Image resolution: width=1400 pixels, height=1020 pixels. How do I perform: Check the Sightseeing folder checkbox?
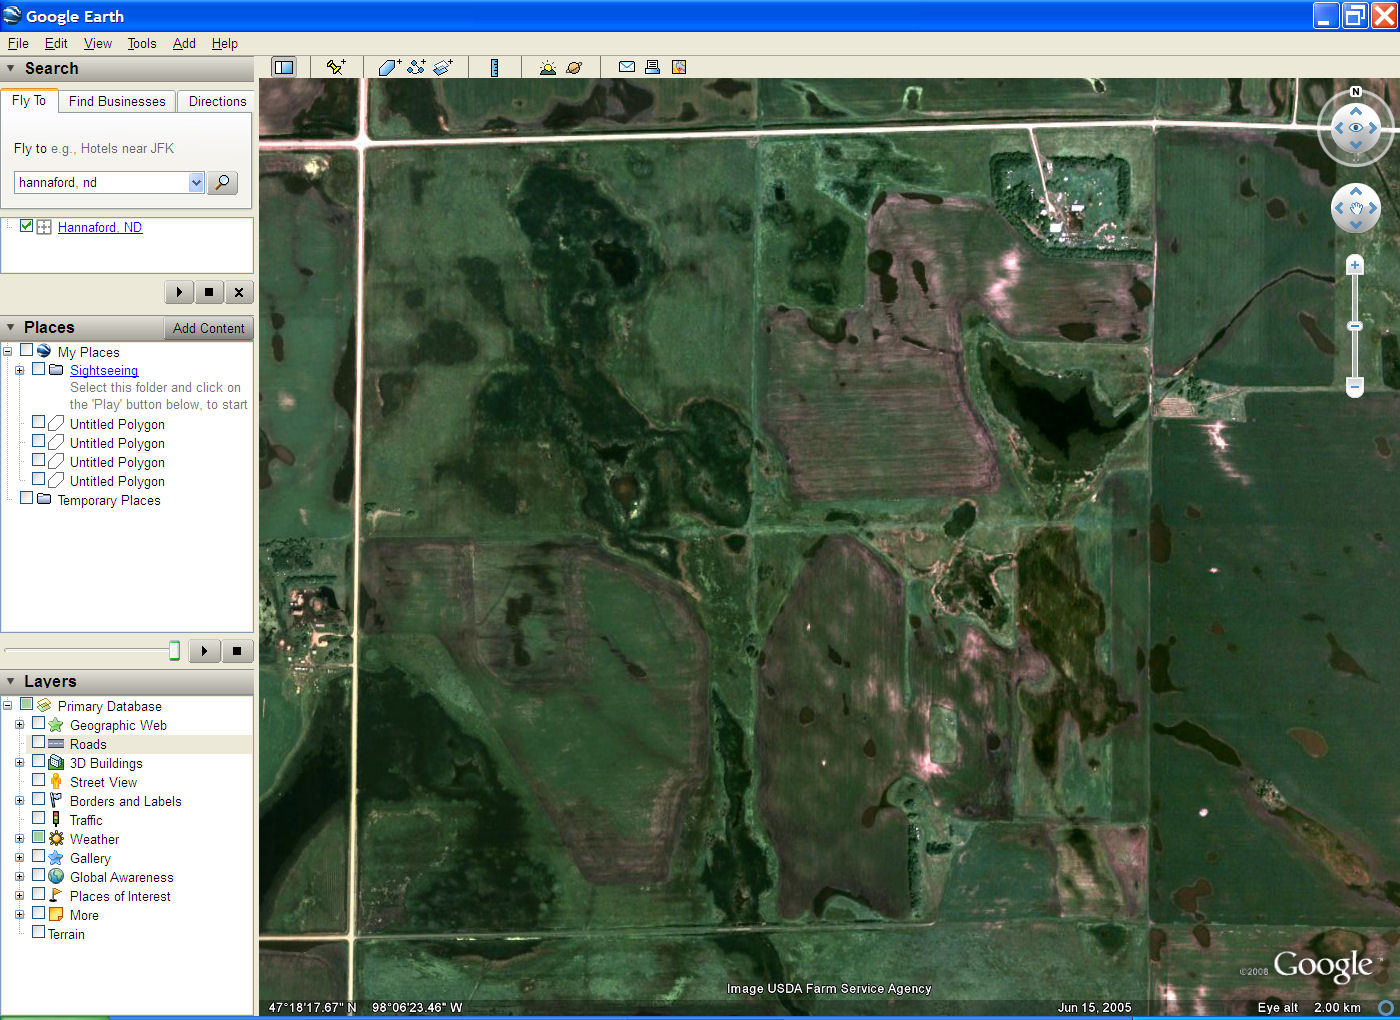pos(38,369)
